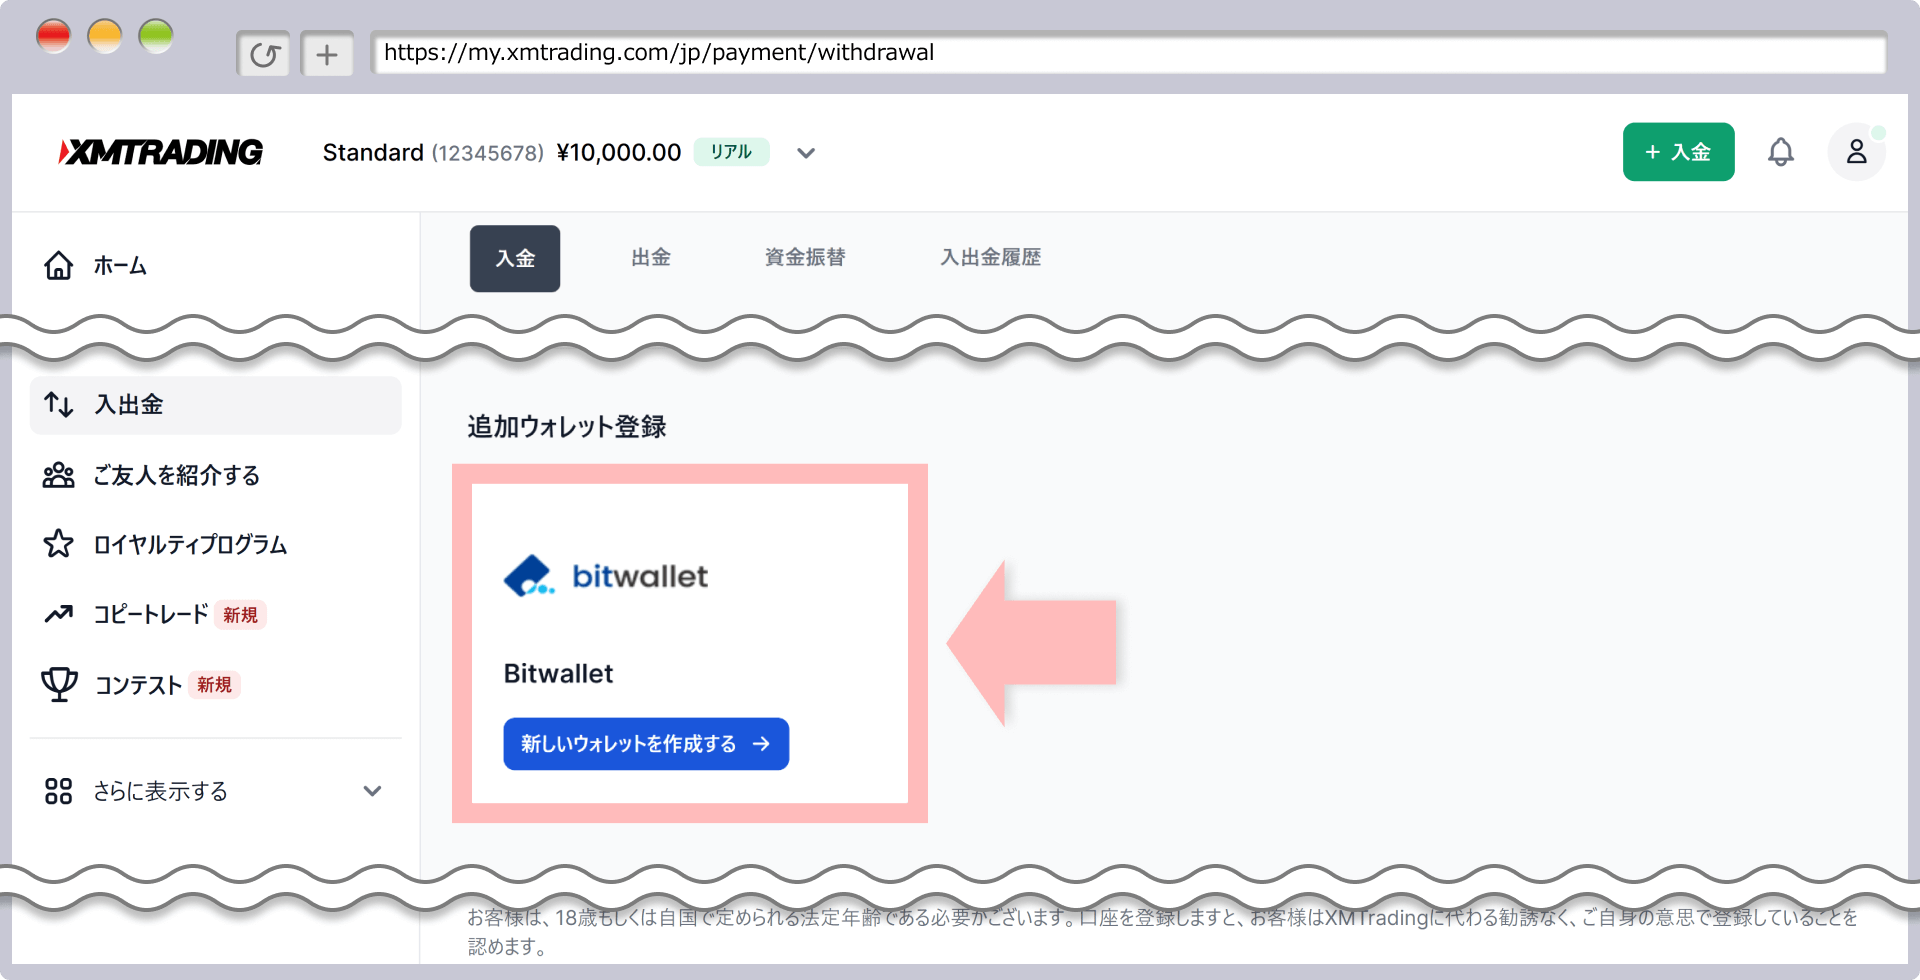Image resolution: width=1920 pixels, height=980 pixels.
Task: Select the active 入金 tab
Action: point(515,258)
